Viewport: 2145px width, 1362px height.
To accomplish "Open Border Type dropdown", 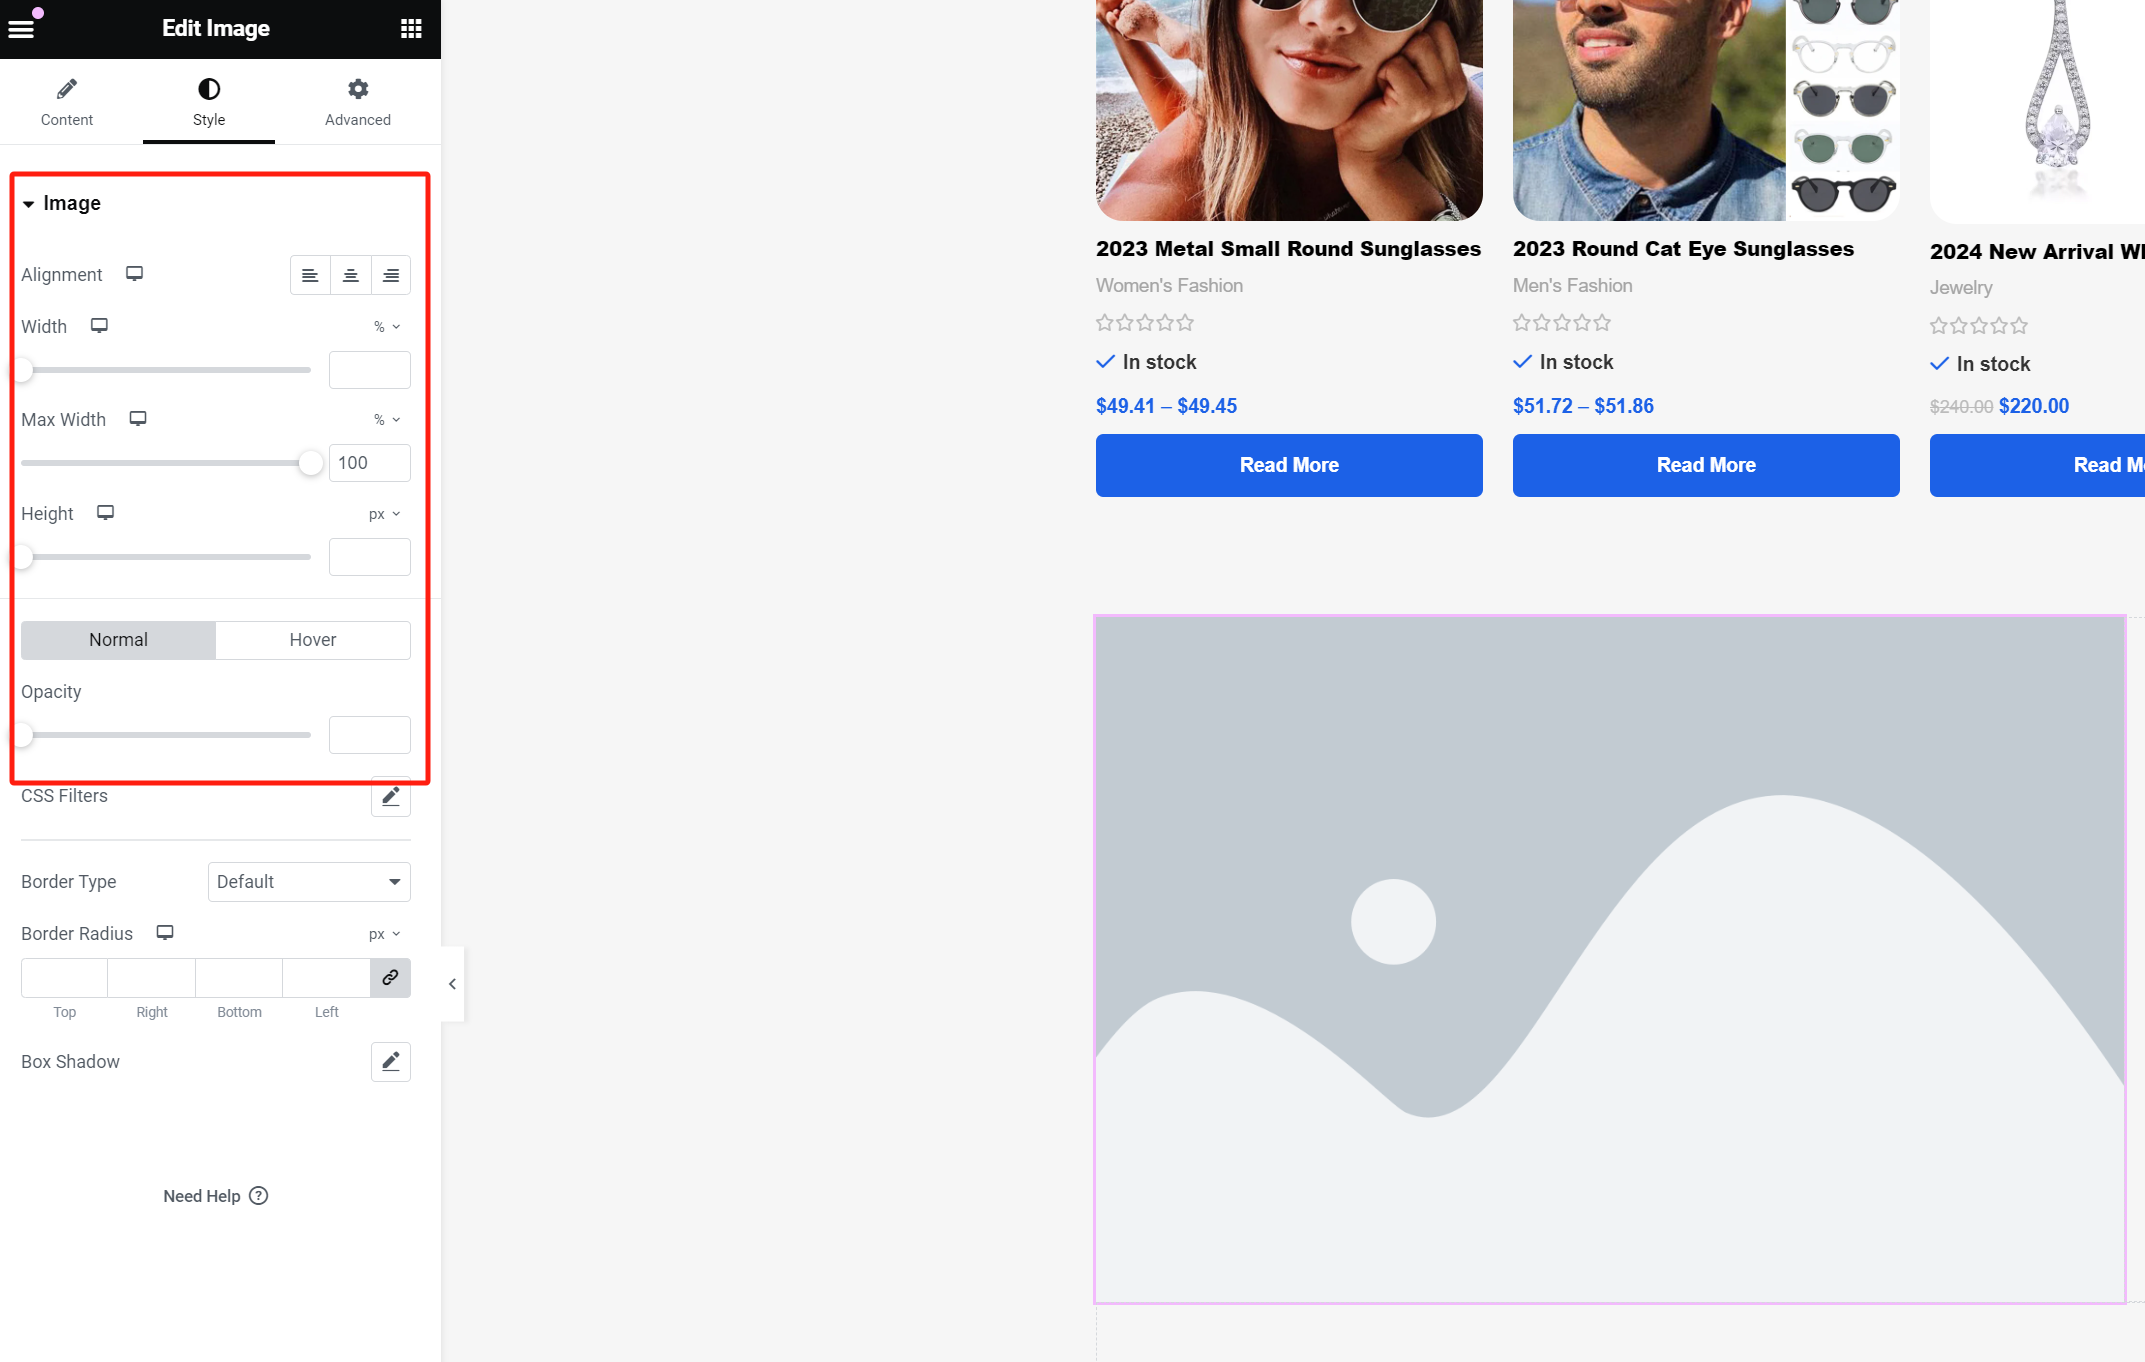I will pos(309,882).
